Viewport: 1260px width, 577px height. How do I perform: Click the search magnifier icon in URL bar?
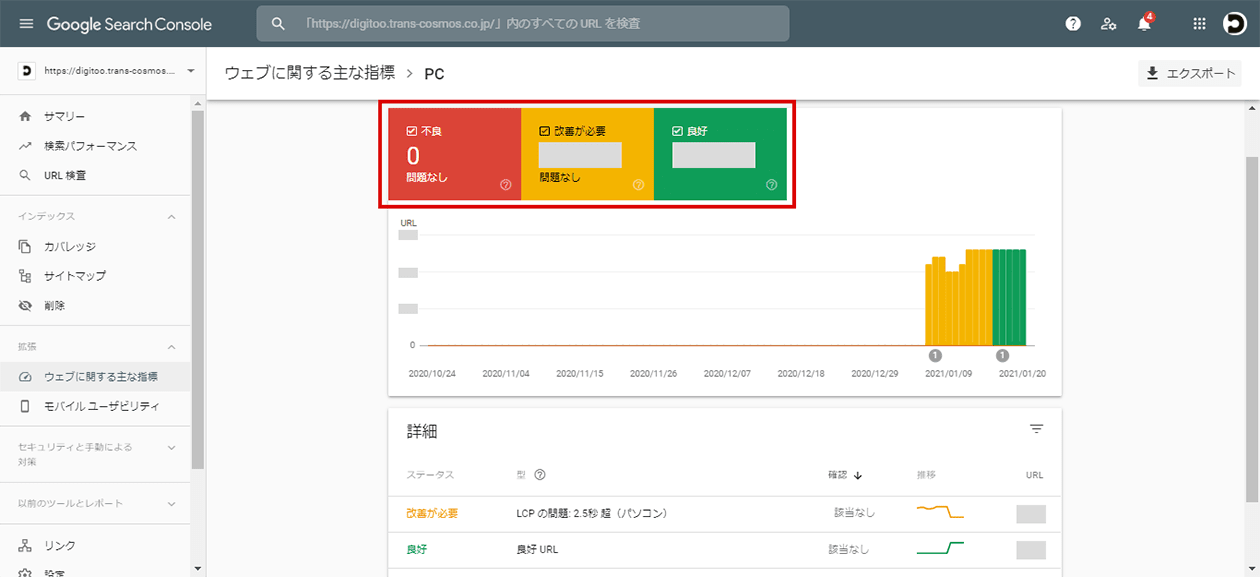point(279,23)
